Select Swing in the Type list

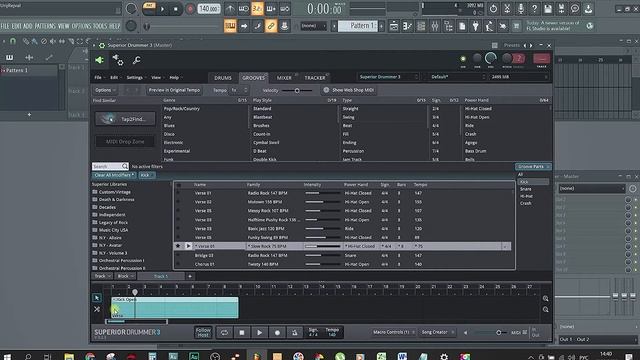tap(348, 117)
